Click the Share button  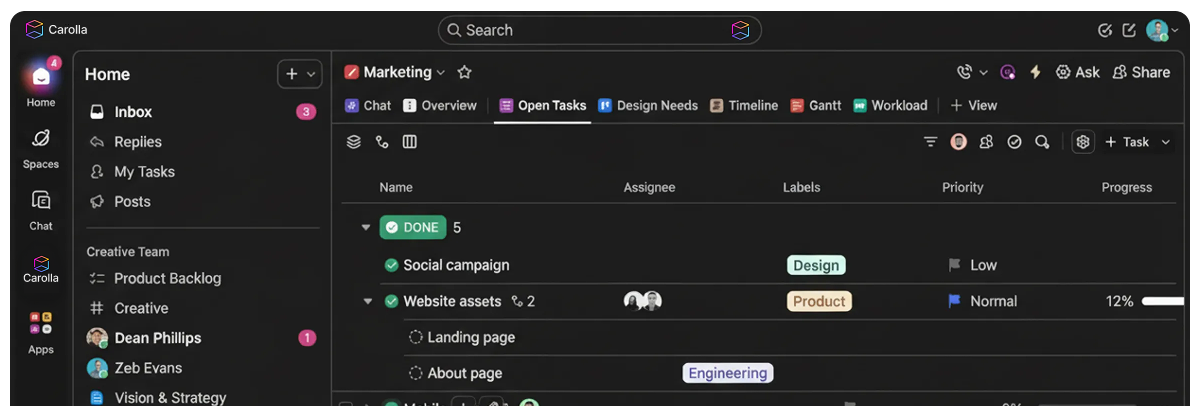pos(1141,72)
